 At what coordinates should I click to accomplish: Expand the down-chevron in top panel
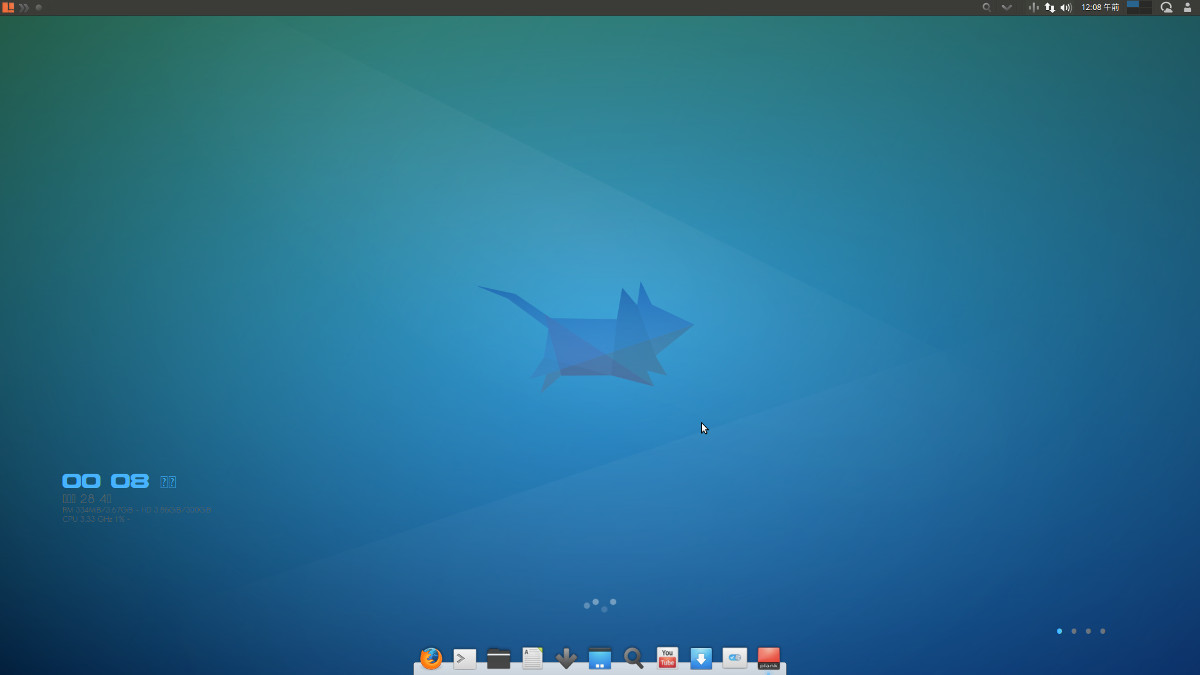(x=1007, y=7)
